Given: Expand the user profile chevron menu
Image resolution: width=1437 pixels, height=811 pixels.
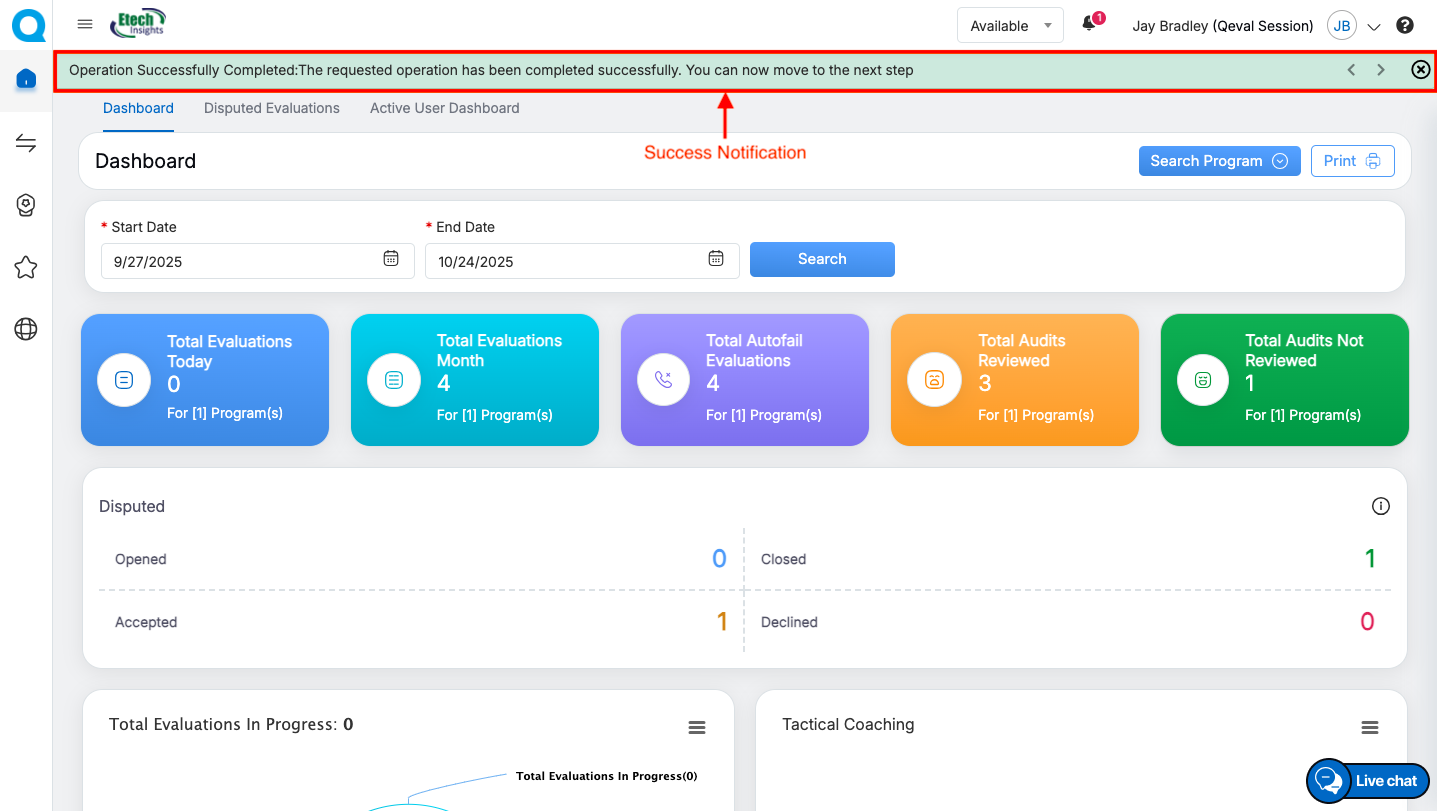Looking at the screenshot, I should [1373, 27].
